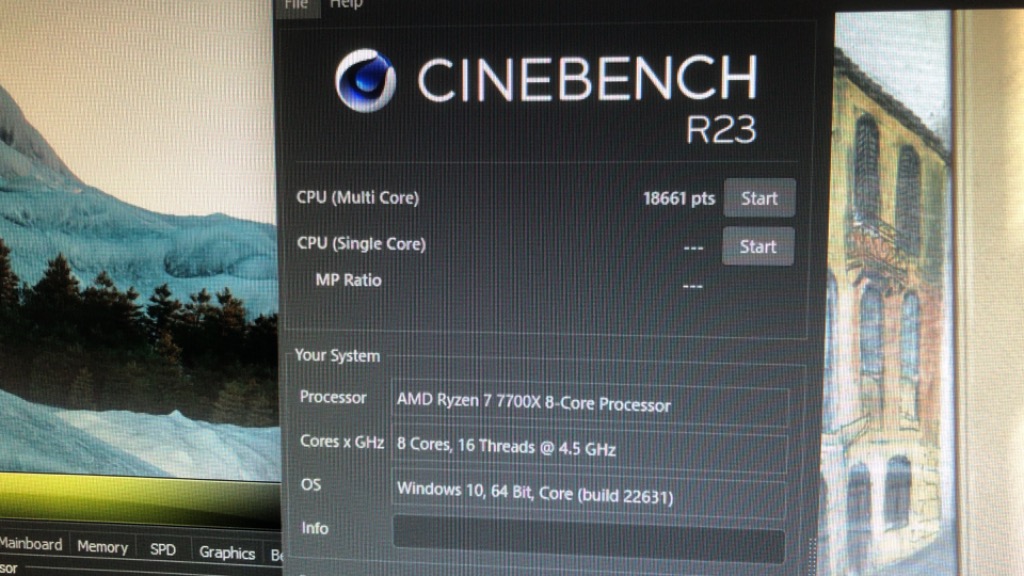Viewport: 1024px width, 576px height.
Task: Click the 18661 pts multi core score
Action: click(x=679, y=199)
